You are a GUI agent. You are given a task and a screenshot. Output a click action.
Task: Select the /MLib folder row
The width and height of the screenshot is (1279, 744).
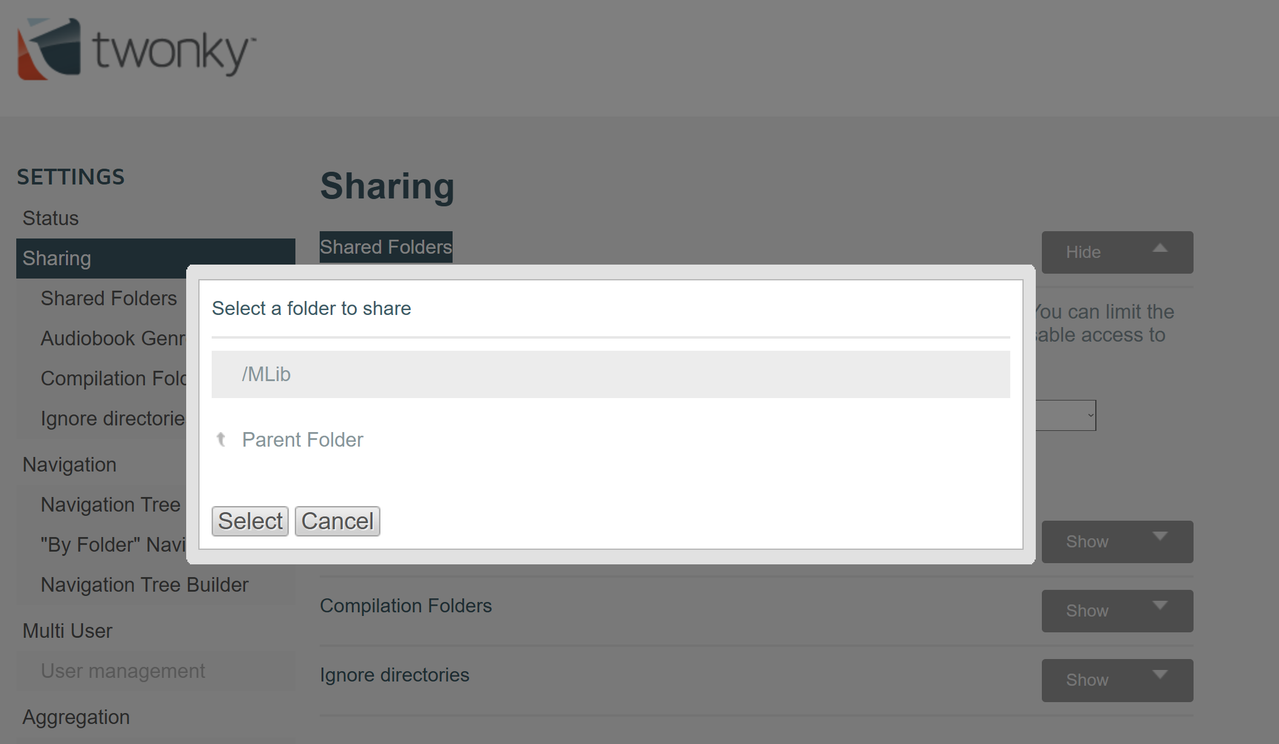pos(611,374)
